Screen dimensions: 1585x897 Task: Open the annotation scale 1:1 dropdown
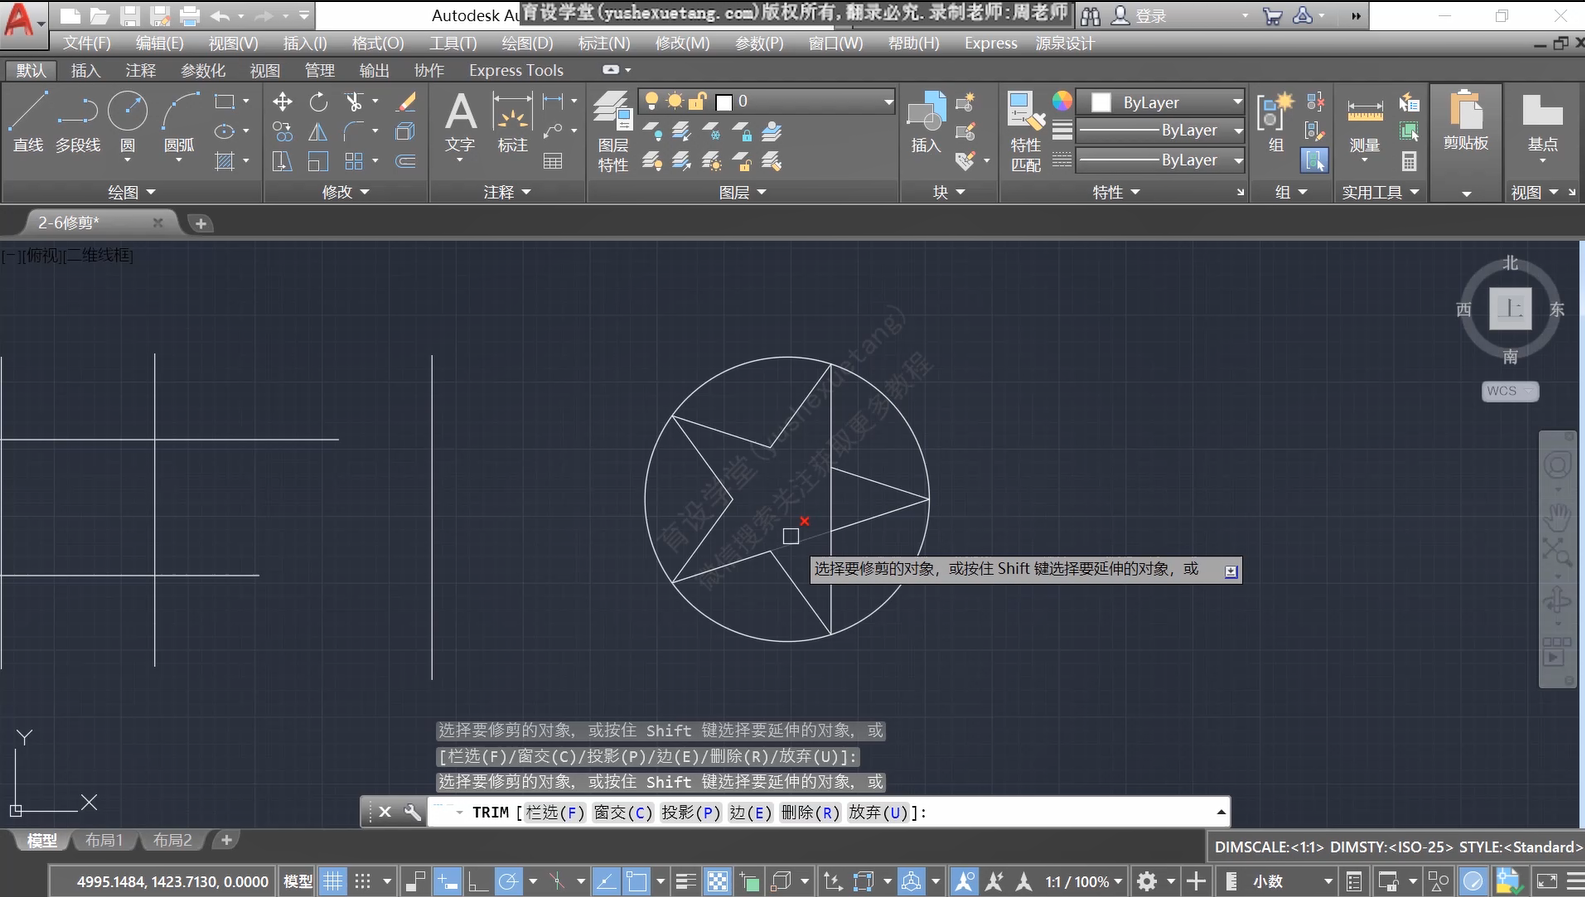pyautogui.click(x=1084, y=881)
